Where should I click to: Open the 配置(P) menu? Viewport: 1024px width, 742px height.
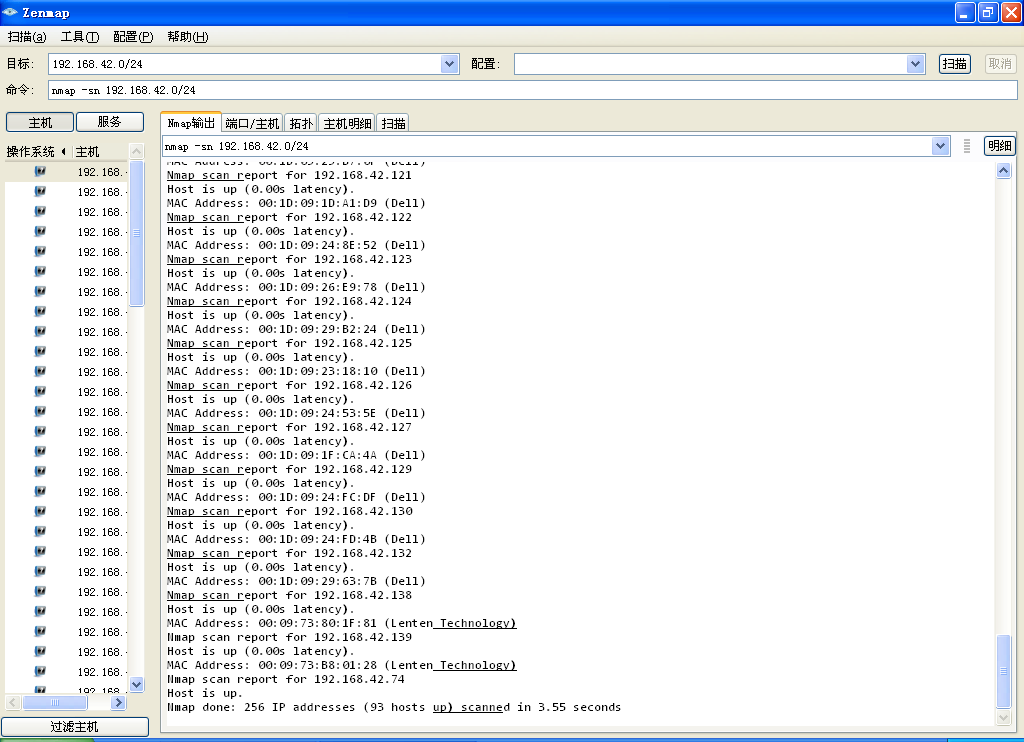[x=133, y=37]
